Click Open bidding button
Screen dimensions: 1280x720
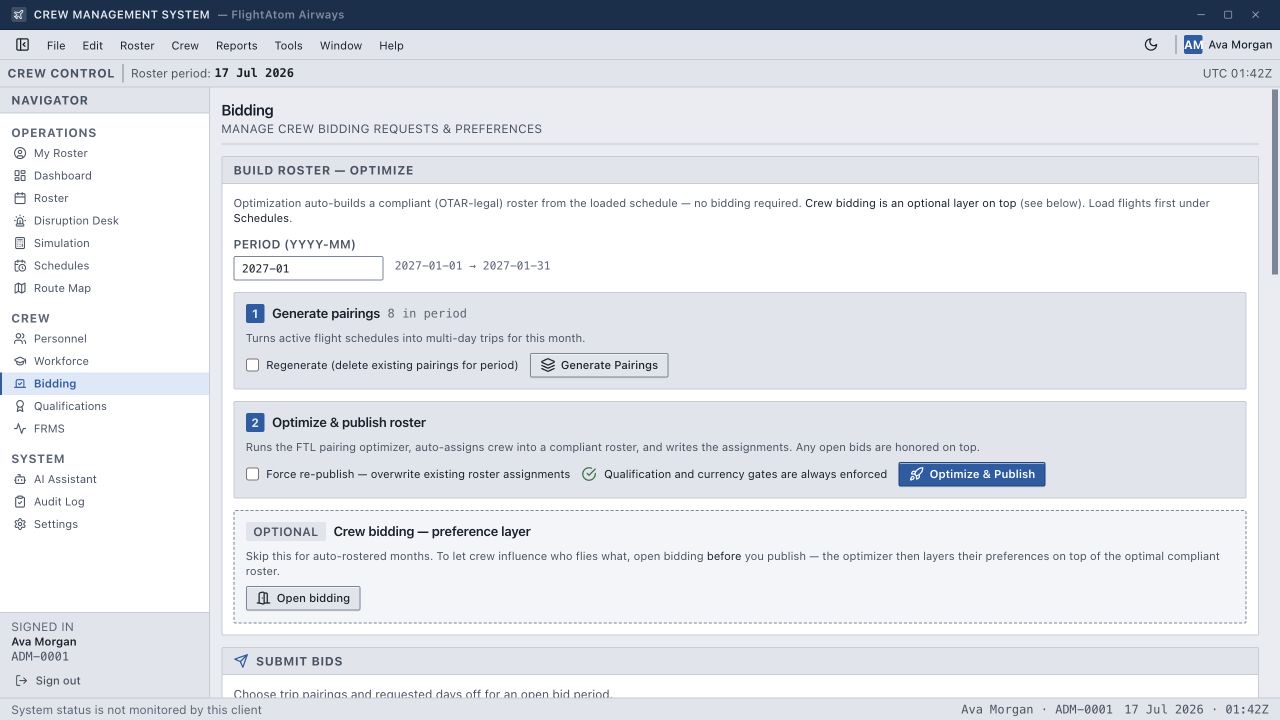tap(303, 598)
